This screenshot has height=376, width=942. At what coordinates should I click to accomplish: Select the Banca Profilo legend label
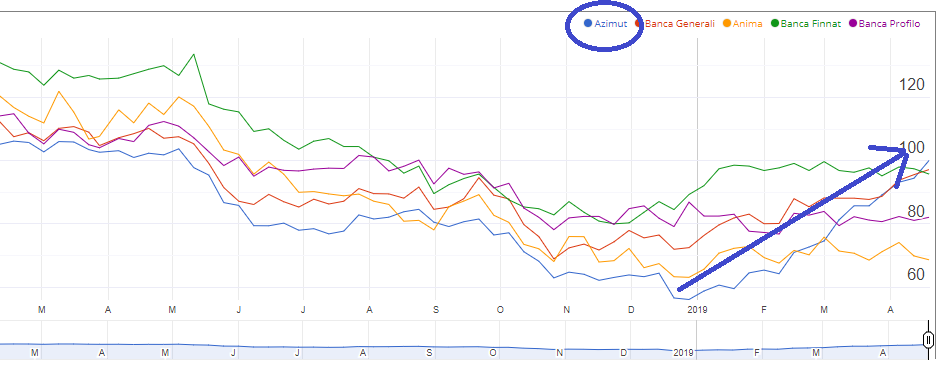click(889, 24)
